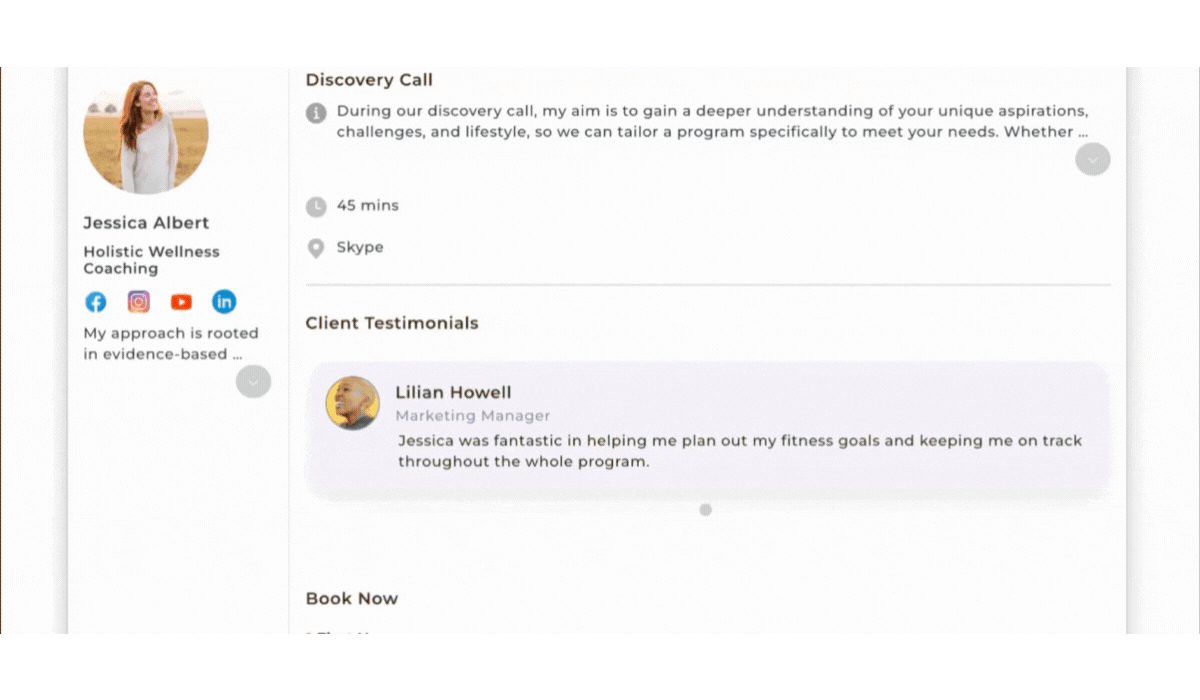Viewport: 1200px width, 700px height.
Task: Visit the YouTube channel icon
Action: point(181,302)
